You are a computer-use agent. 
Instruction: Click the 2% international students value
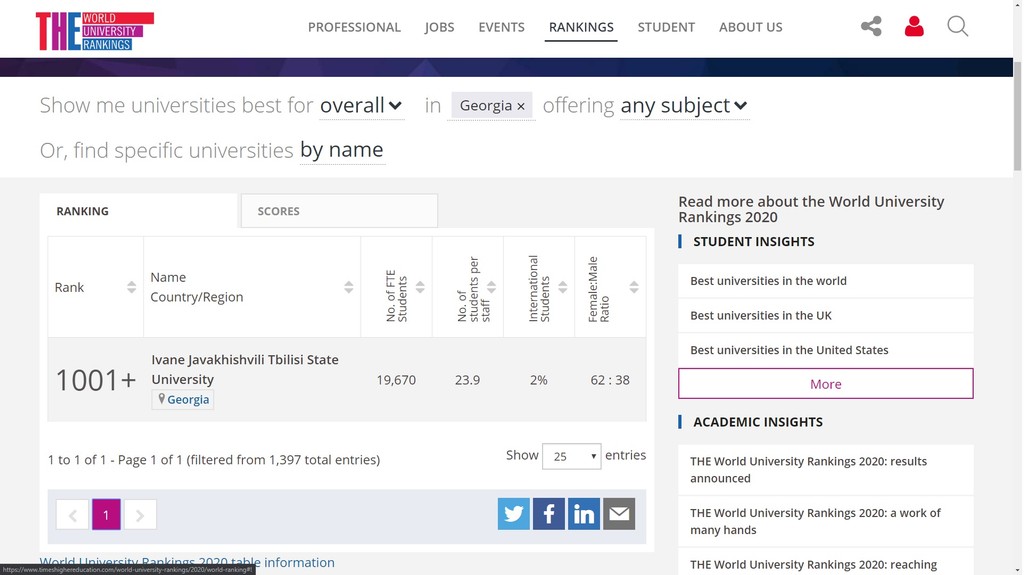coord(539,380)
